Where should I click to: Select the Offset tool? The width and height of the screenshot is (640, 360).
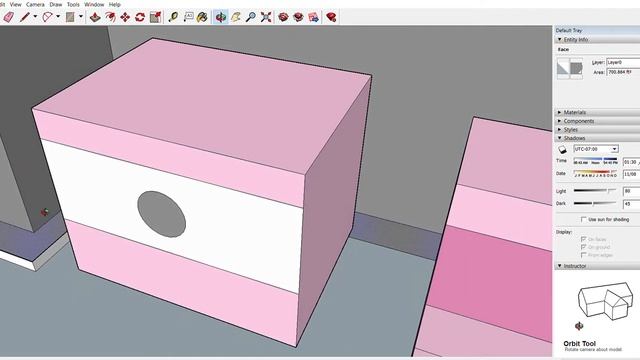110,17
